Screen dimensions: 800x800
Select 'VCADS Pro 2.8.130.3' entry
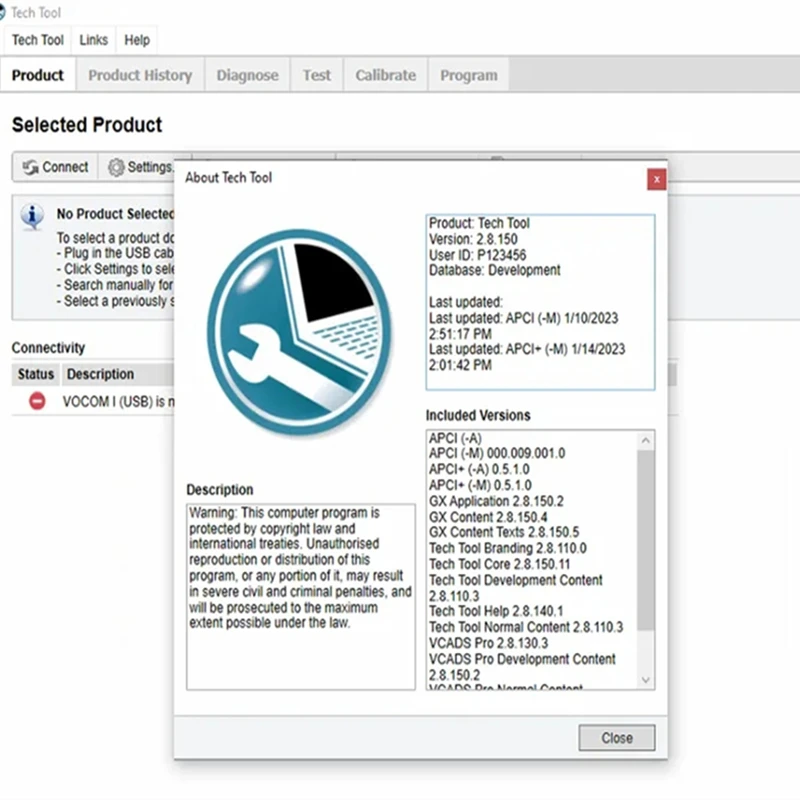pos(488,643)
